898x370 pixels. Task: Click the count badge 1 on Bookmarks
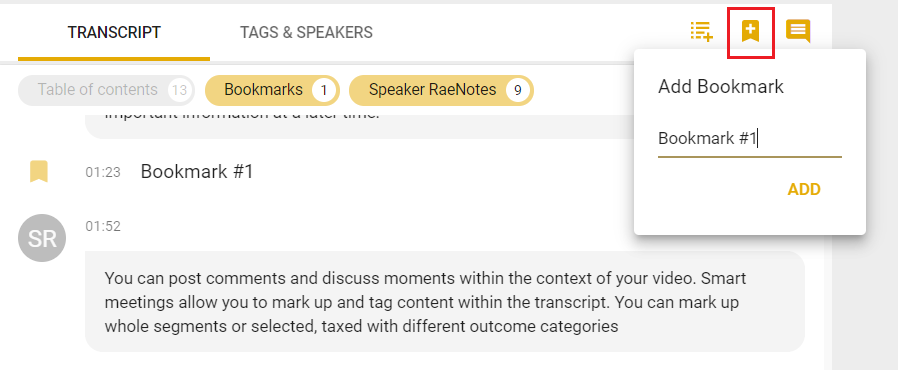pos(324,90)
